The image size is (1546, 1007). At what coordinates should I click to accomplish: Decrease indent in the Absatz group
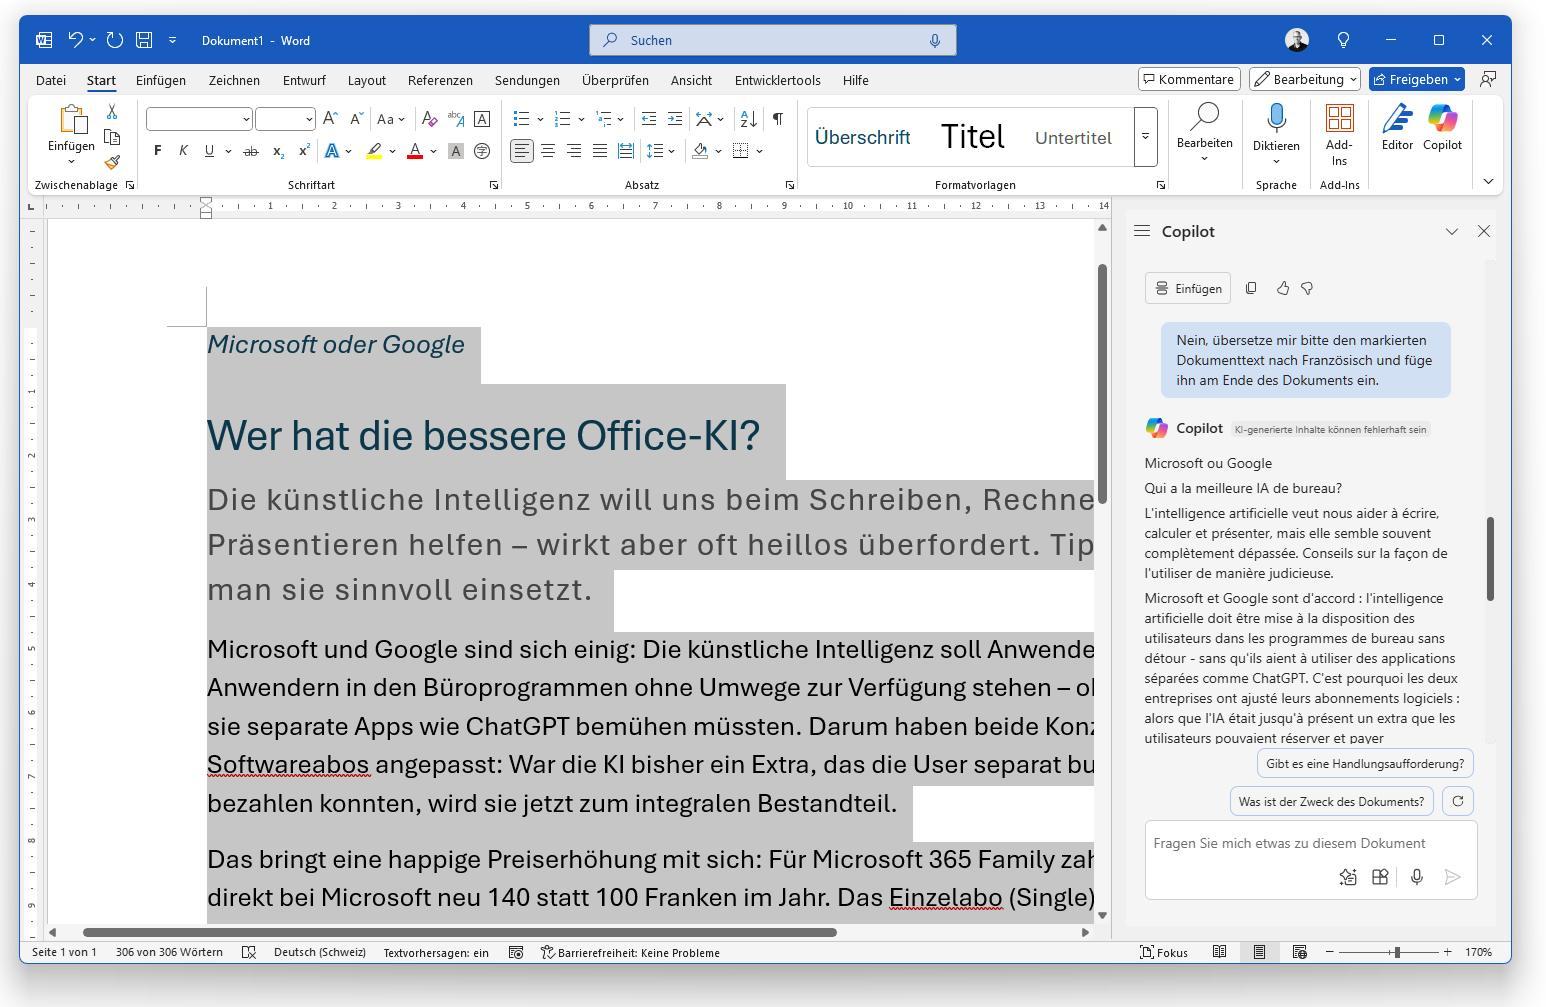pos(649,119)
